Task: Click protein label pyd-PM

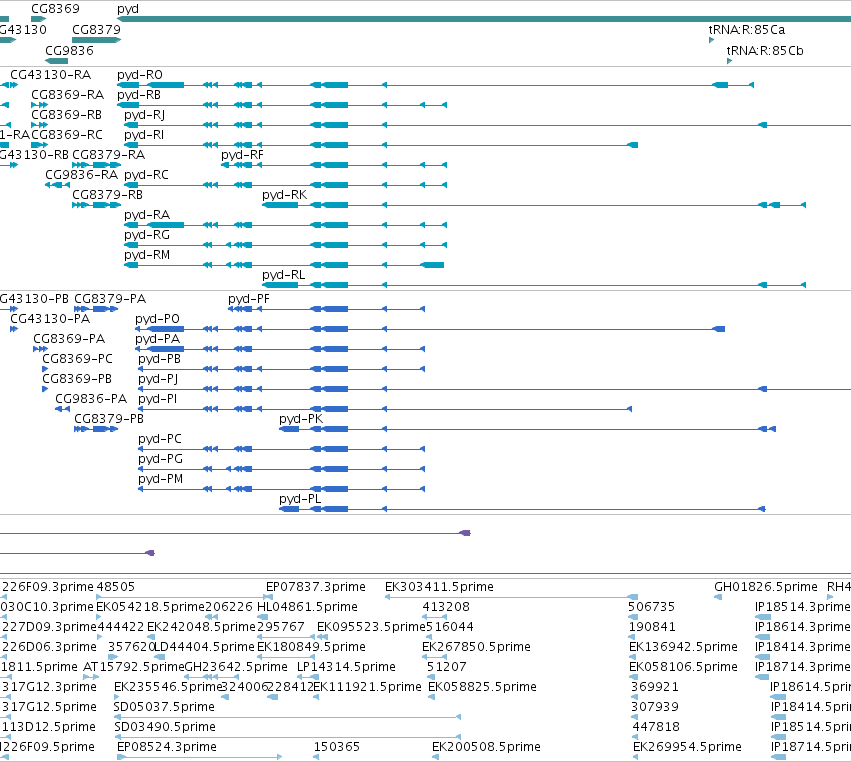Action: 160,479
